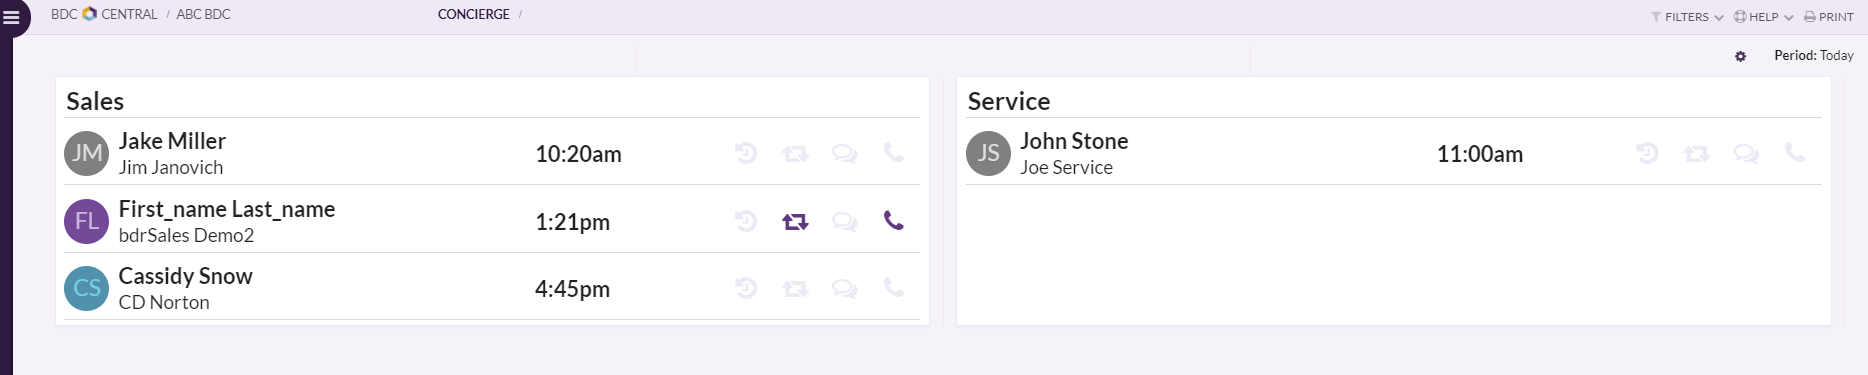Screen dimensions: 1868x375
Task: Expand the Filters dropdown
Action: point(1687,17)
